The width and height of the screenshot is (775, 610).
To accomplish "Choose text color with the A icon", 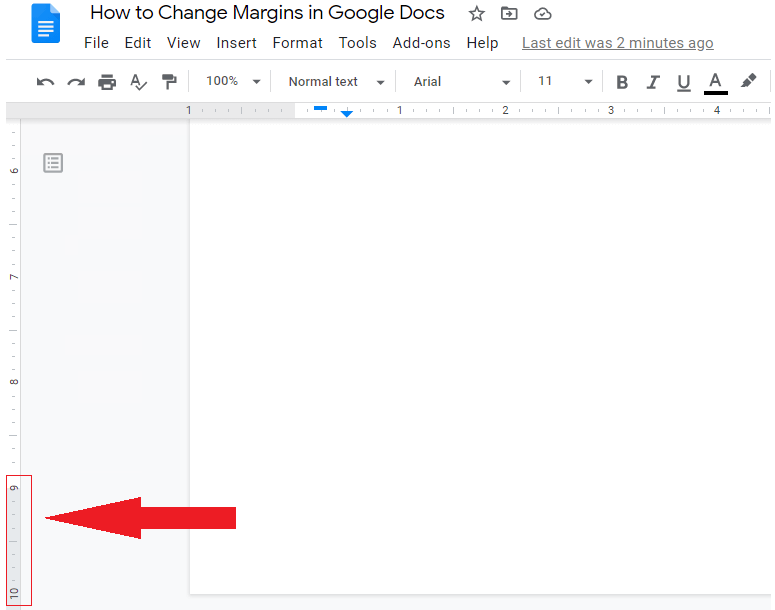I will tap(715, 82).
